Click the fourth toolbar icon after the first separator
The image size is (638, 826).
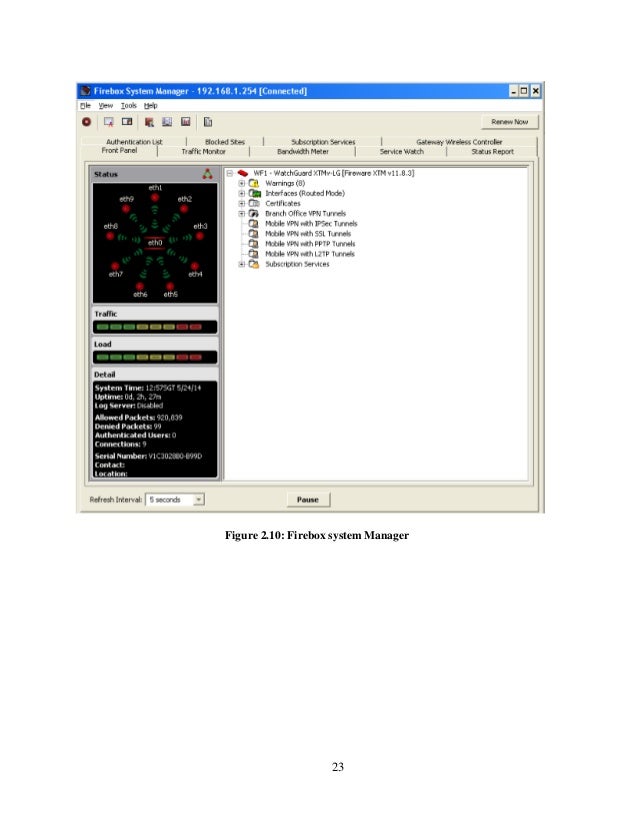(x=149, y=122)
